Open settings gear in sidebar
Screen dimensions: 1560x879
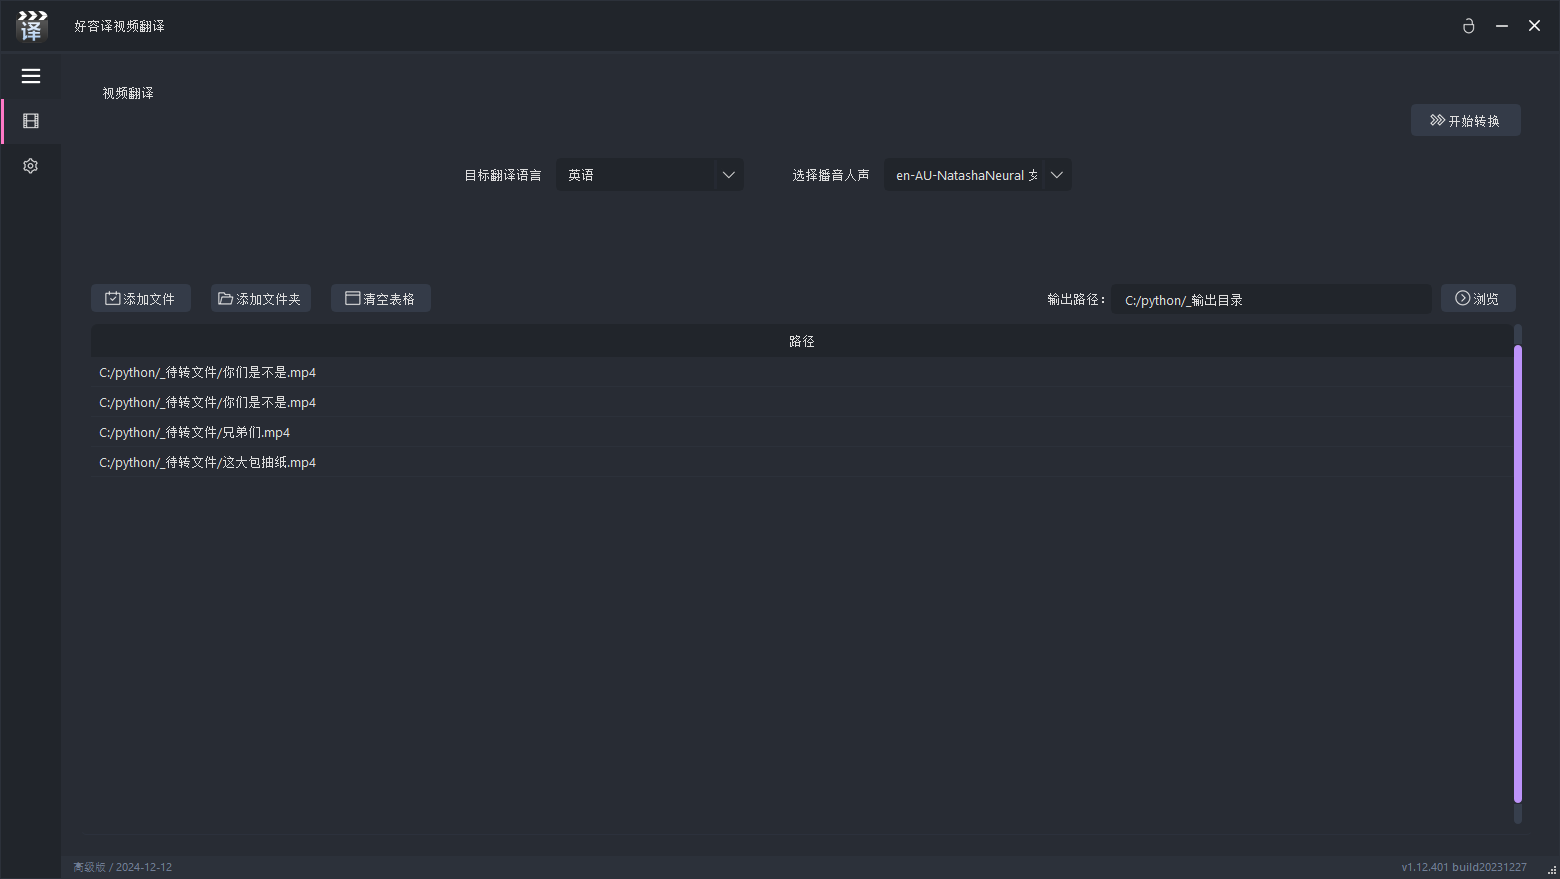click(x=31, y=166)
